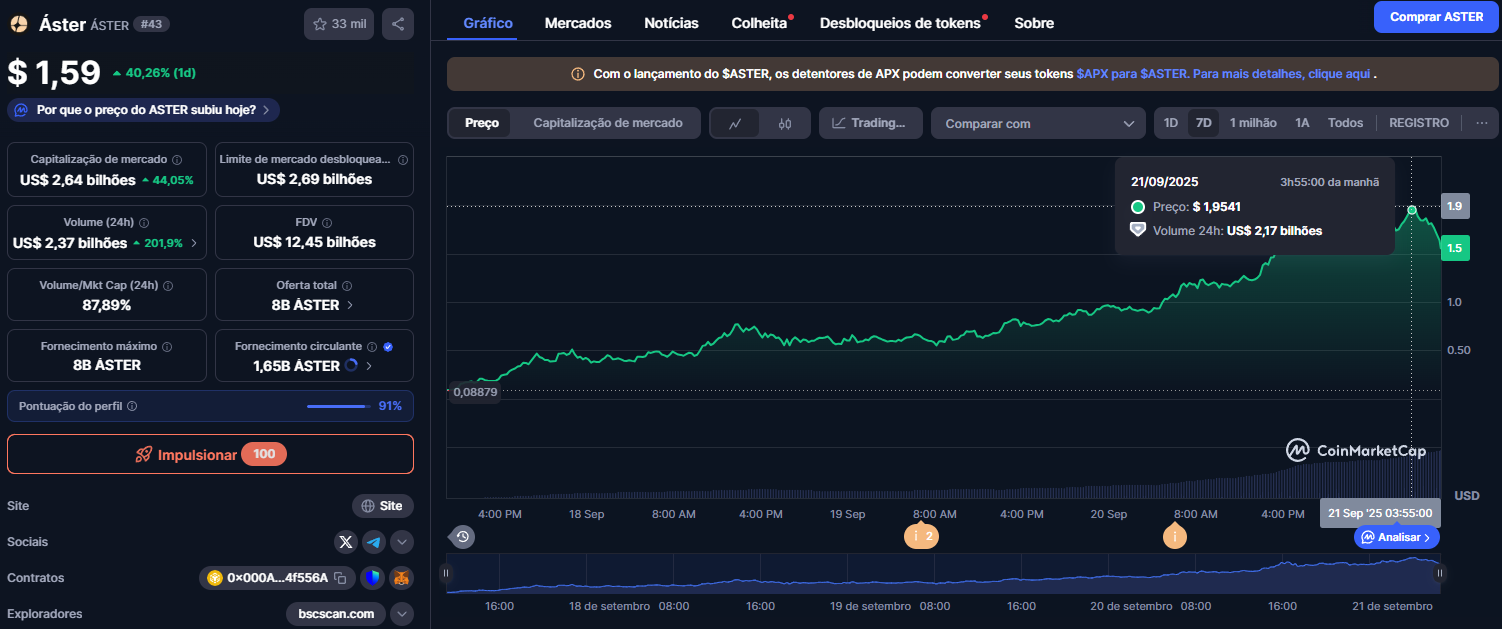
Task: Click the orange event marker labeled 2
Action: tap(921, 536)
